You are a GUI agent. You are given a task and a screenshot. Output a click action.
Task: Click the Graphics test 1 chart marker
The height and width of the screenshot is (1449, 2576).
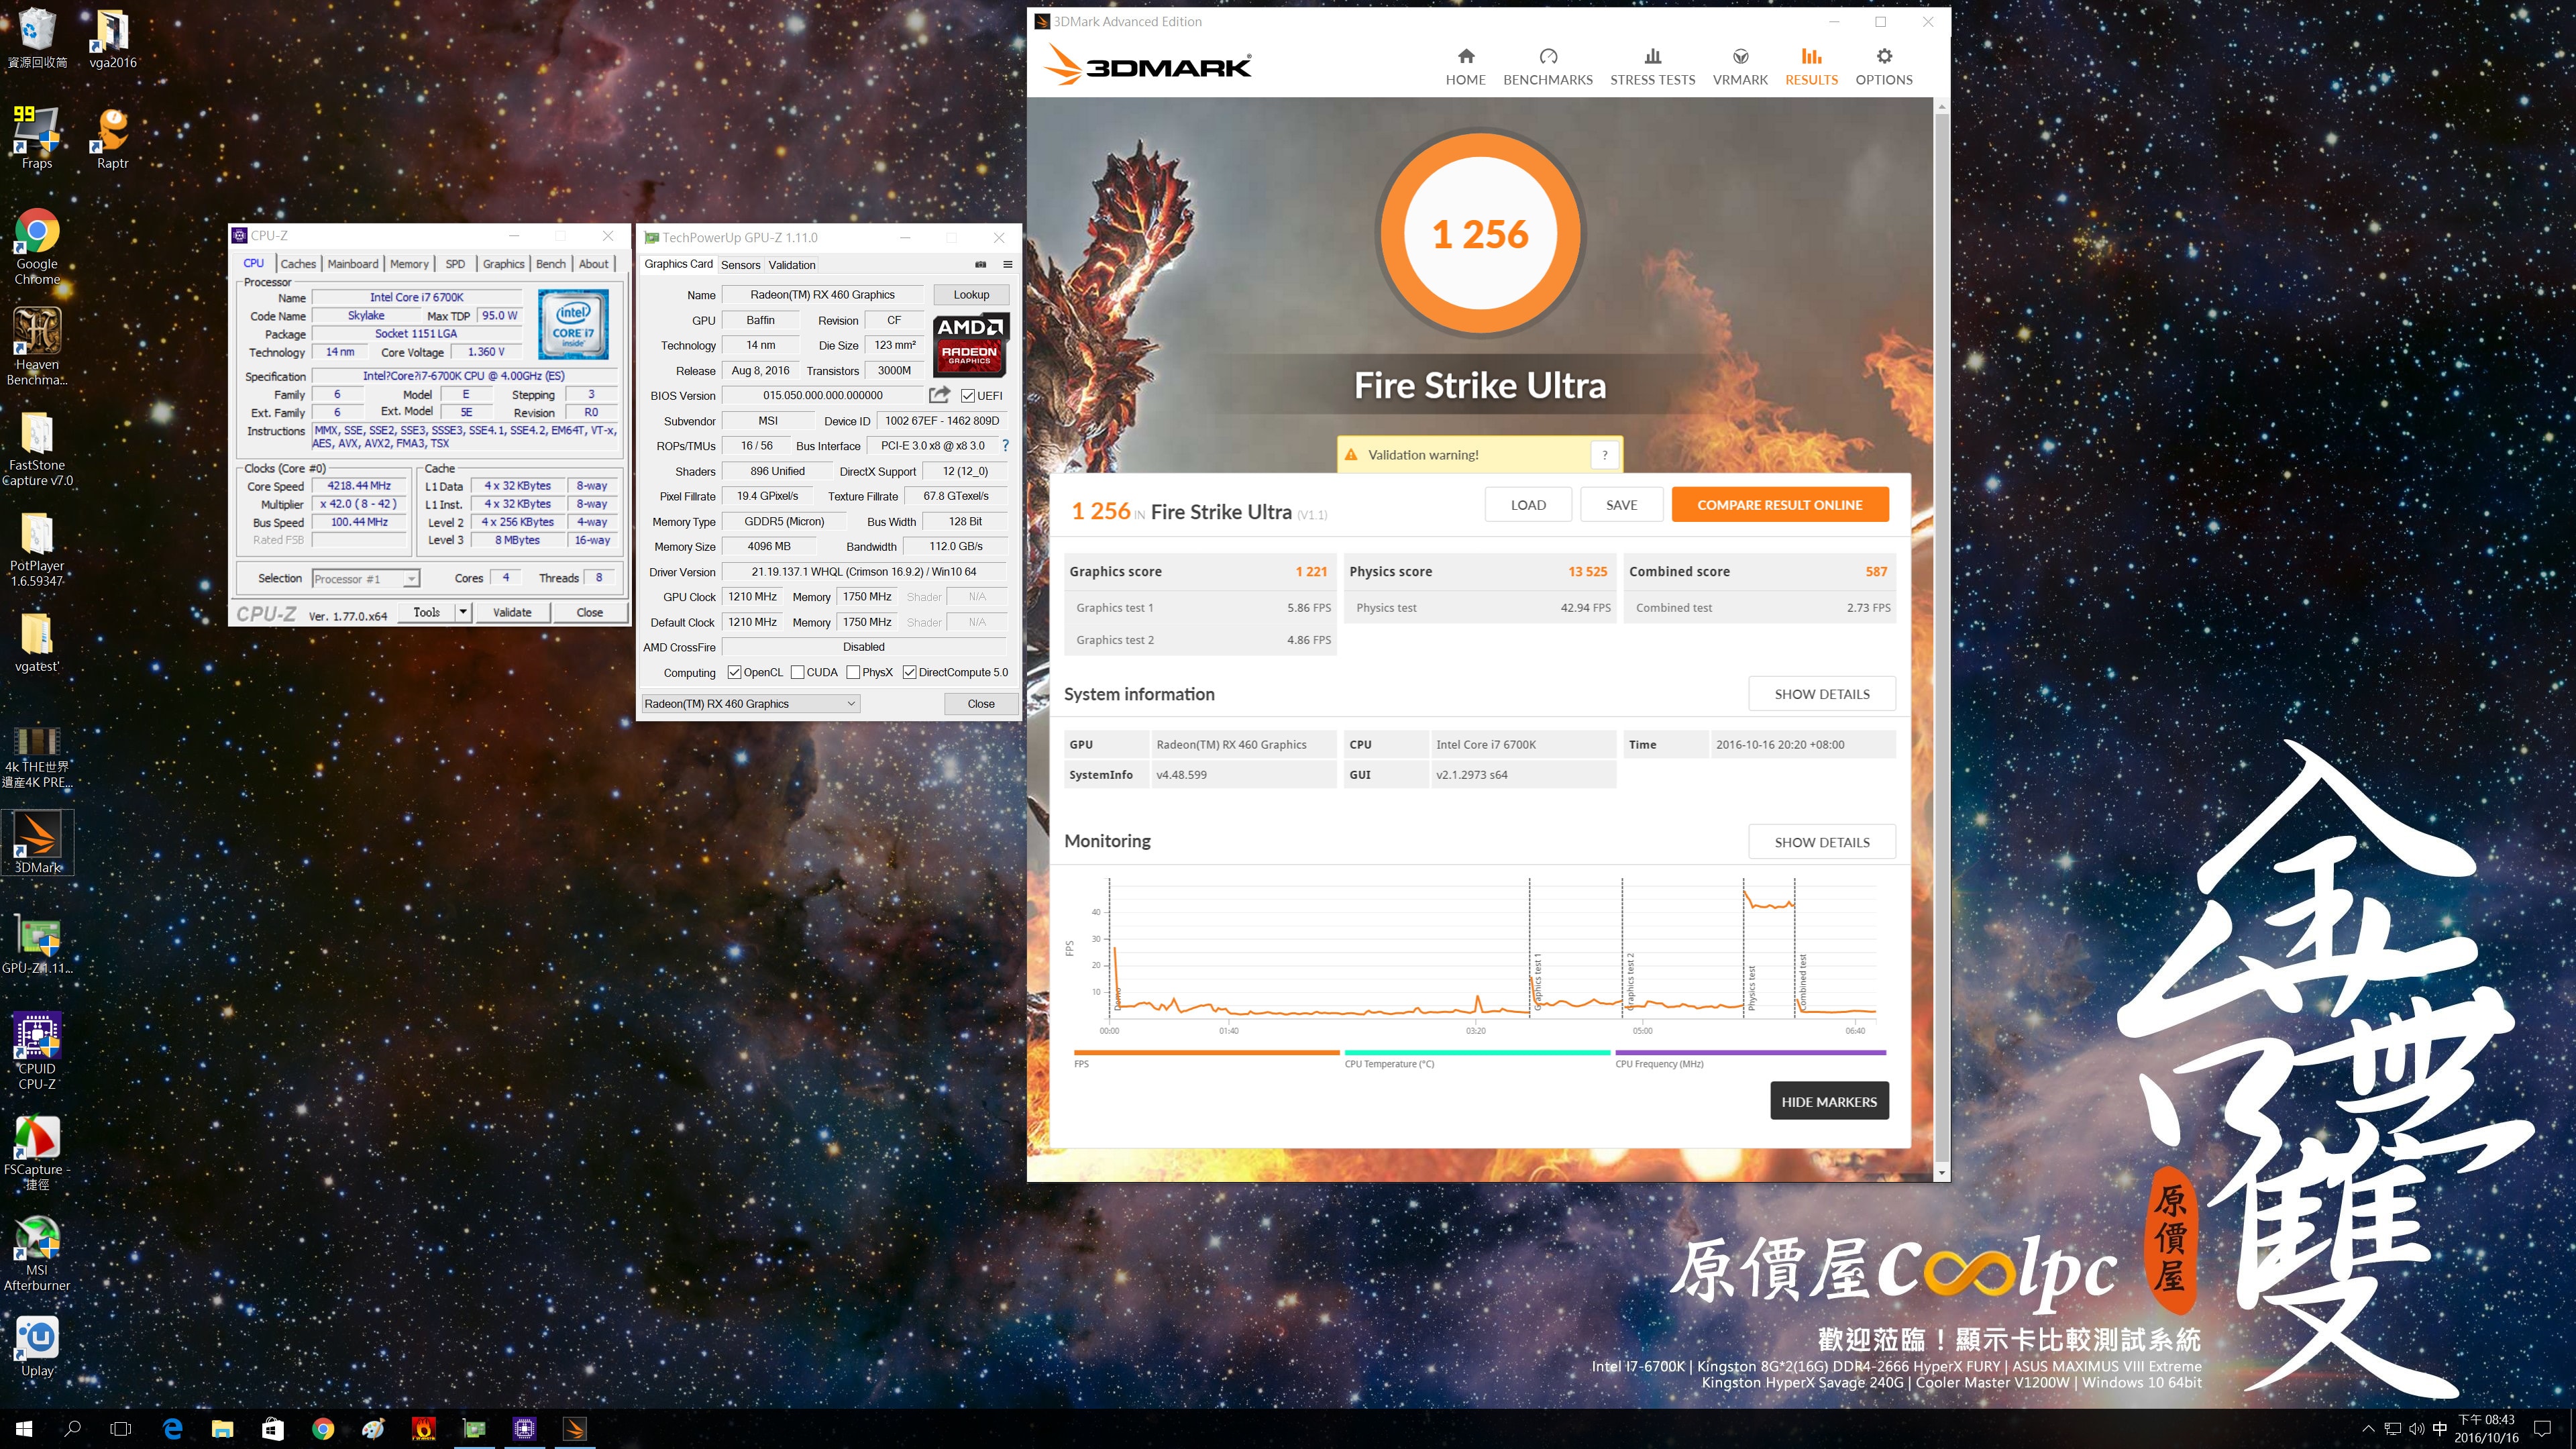coord(1537,981)
